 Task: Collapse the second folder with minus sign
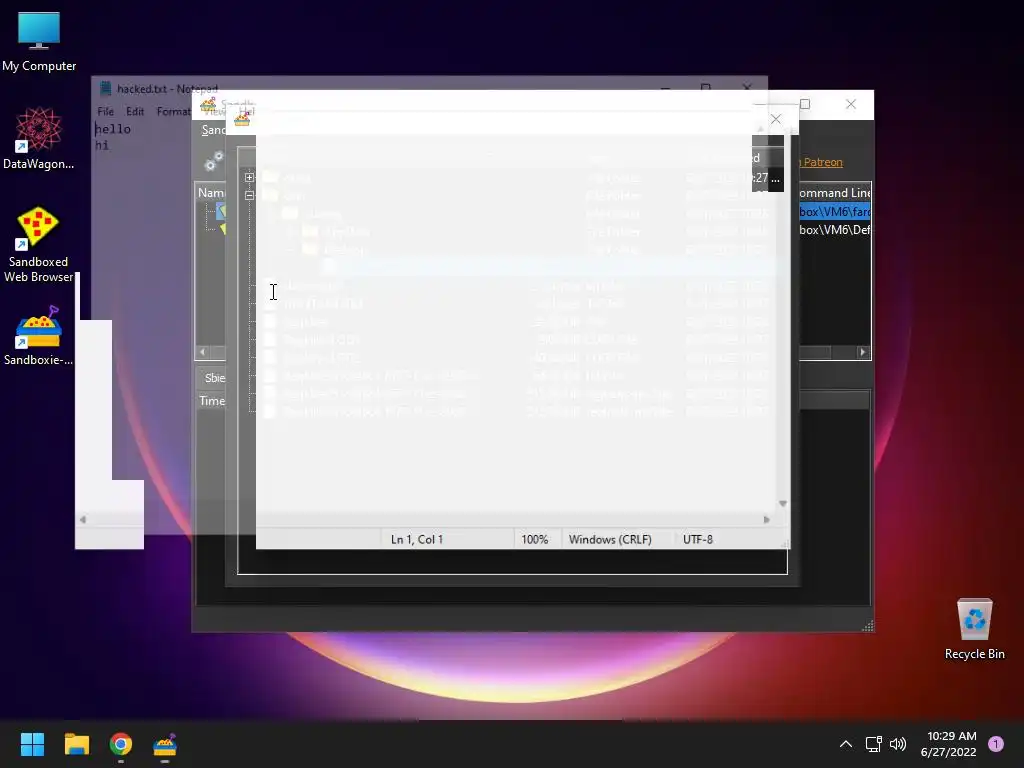(249, 195)
